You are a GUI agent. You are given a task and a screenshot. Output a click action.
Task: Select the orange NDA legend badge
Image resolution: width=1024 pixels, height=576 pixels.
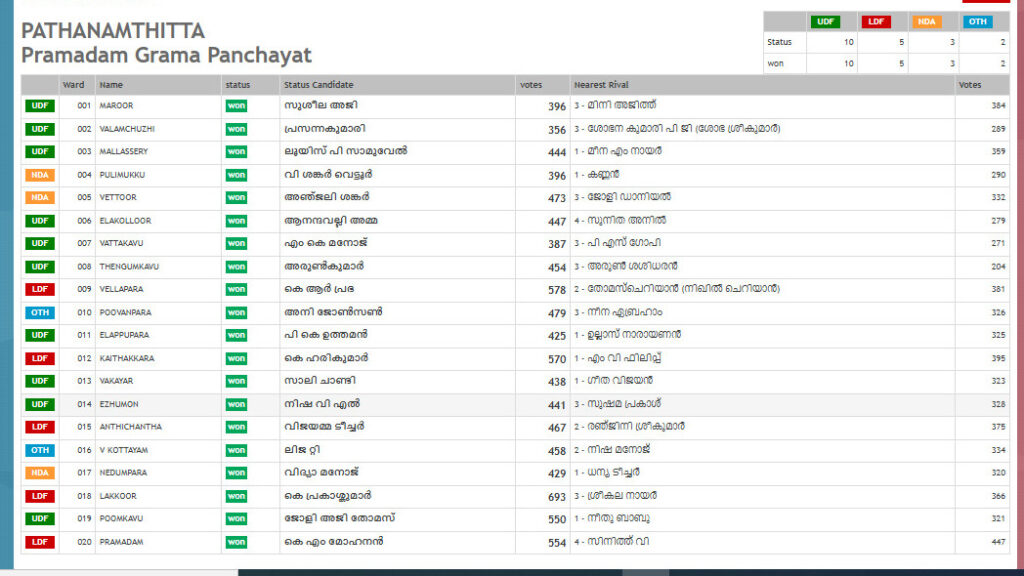(x=927, y=21)
